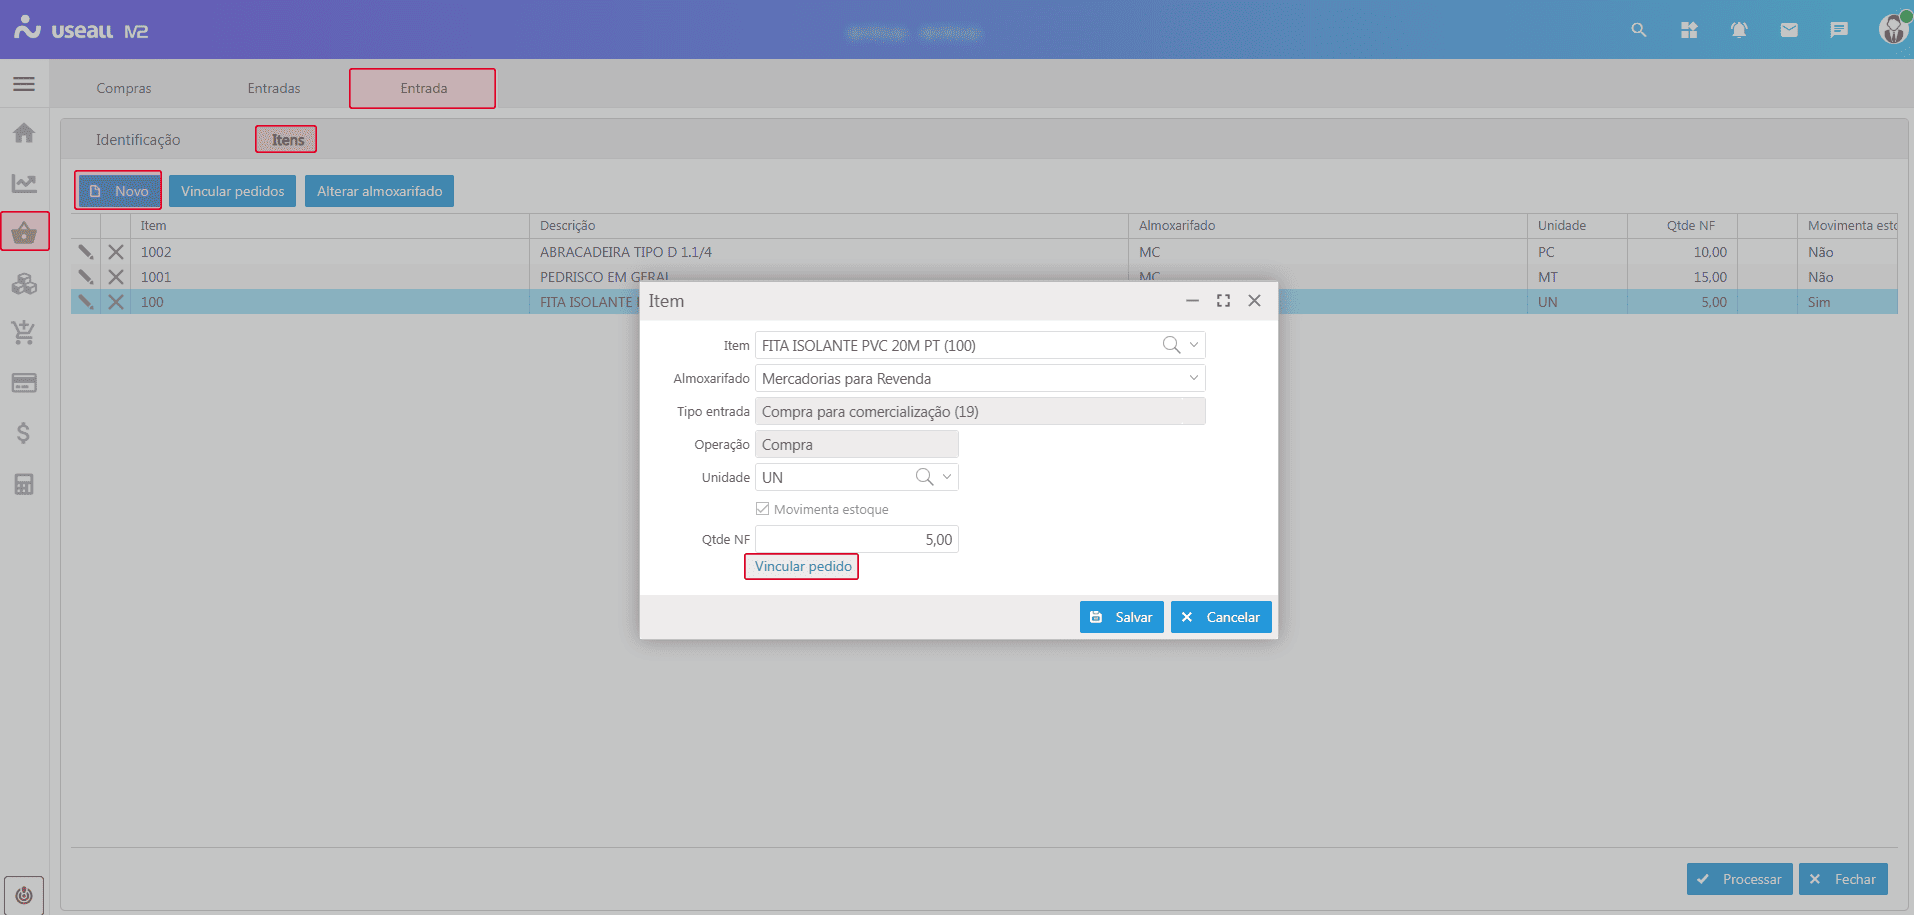This screenshot has width=1914, height=915.
Task: Open the hamburger menu in sidebar
Action: (24, 84)
